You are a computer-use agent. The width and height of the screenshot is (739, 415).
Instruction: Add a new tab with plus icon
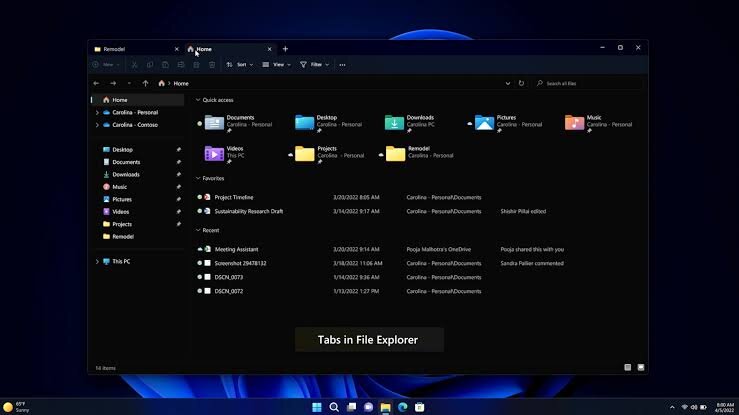tap(285, 49)
